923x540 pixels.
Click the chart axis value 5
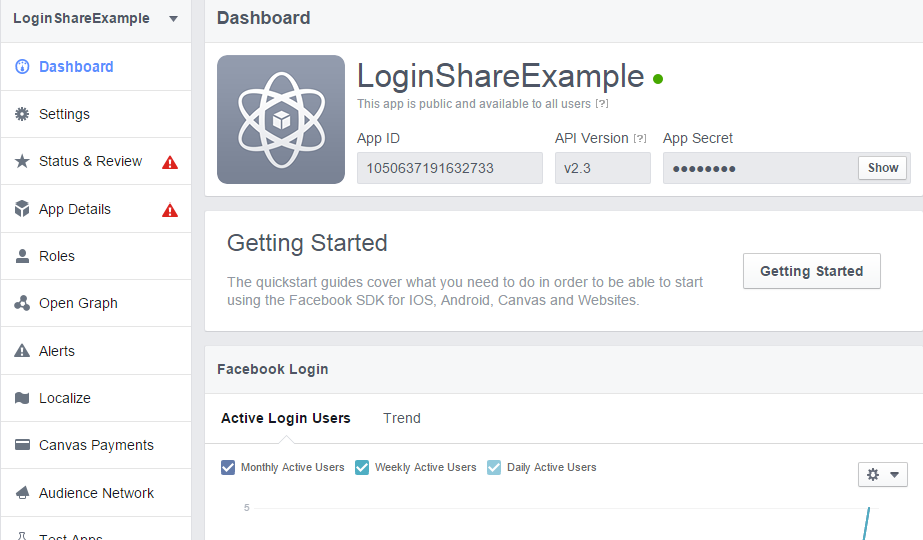coord(247,508)
